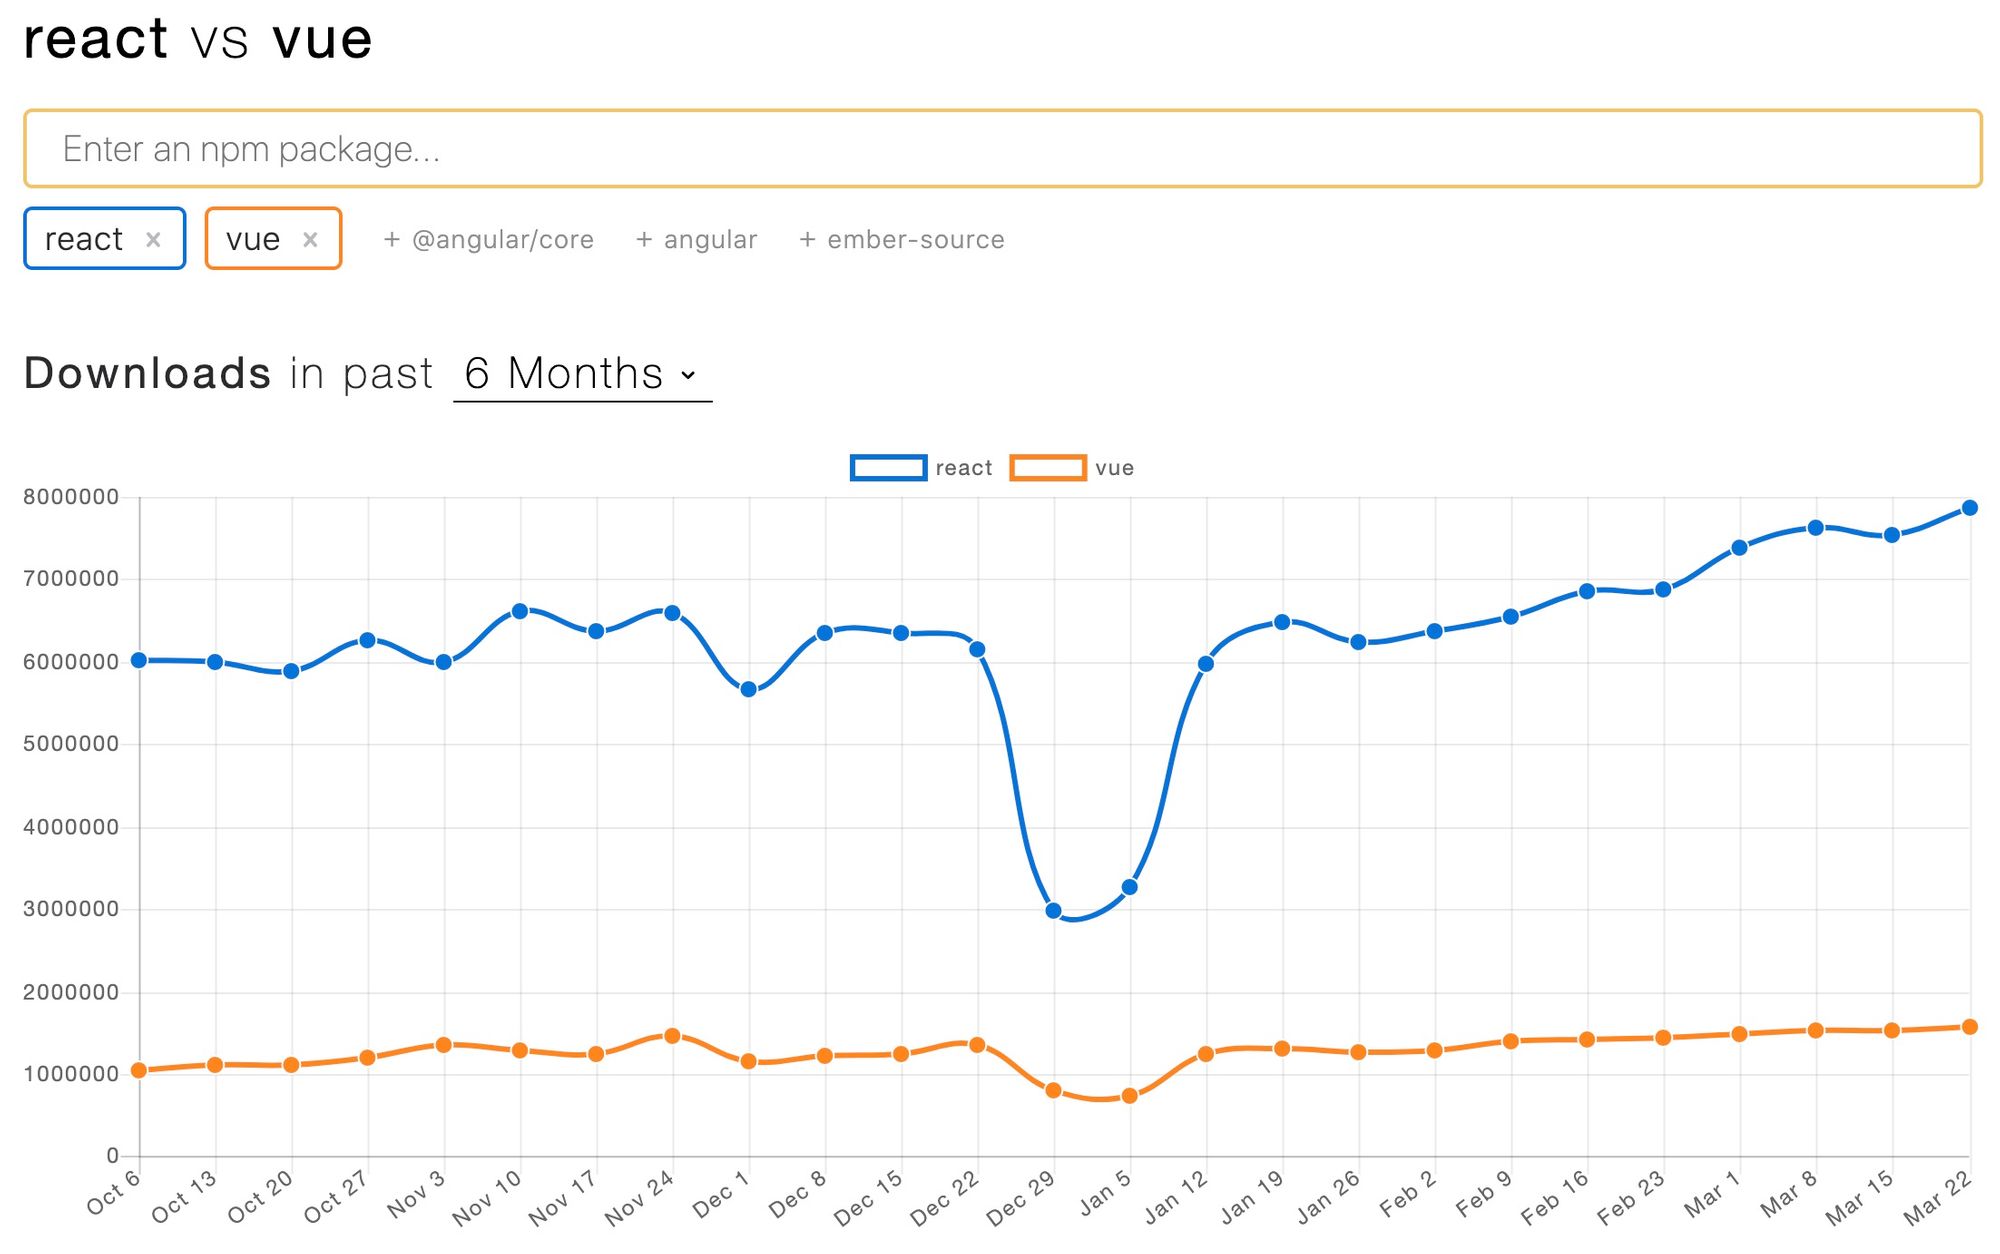This screenshot has height=1254, width=2000.
Task: Click vue data point at Jan 5
Action: 1130,1096
